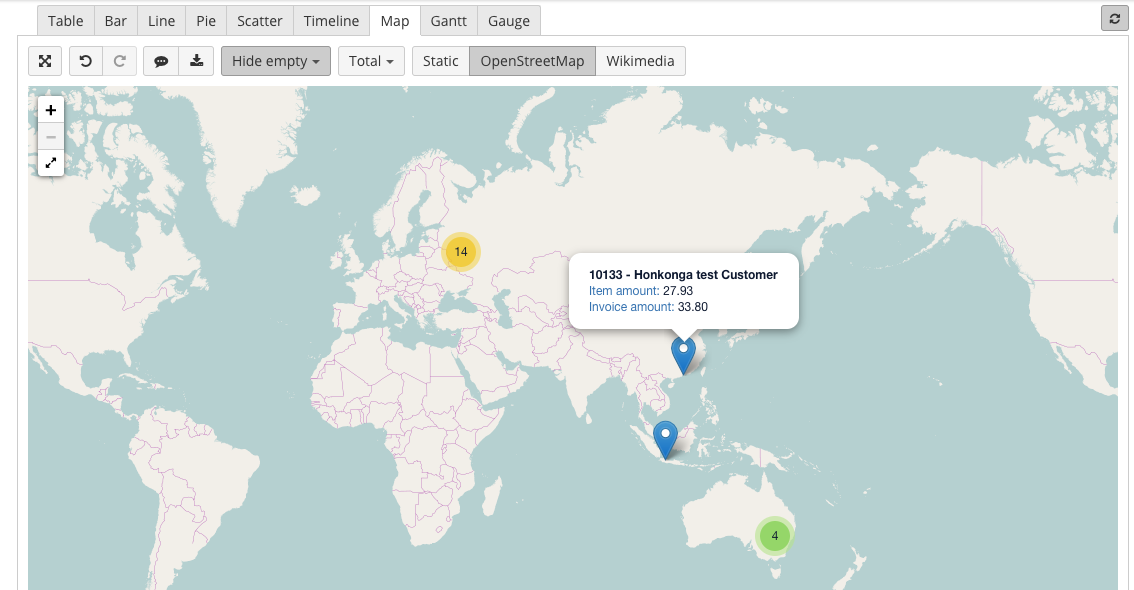Screen dimensions: 1134x590
Task: Zoom out the map with the minus button
Action: (x=51, y=136)
